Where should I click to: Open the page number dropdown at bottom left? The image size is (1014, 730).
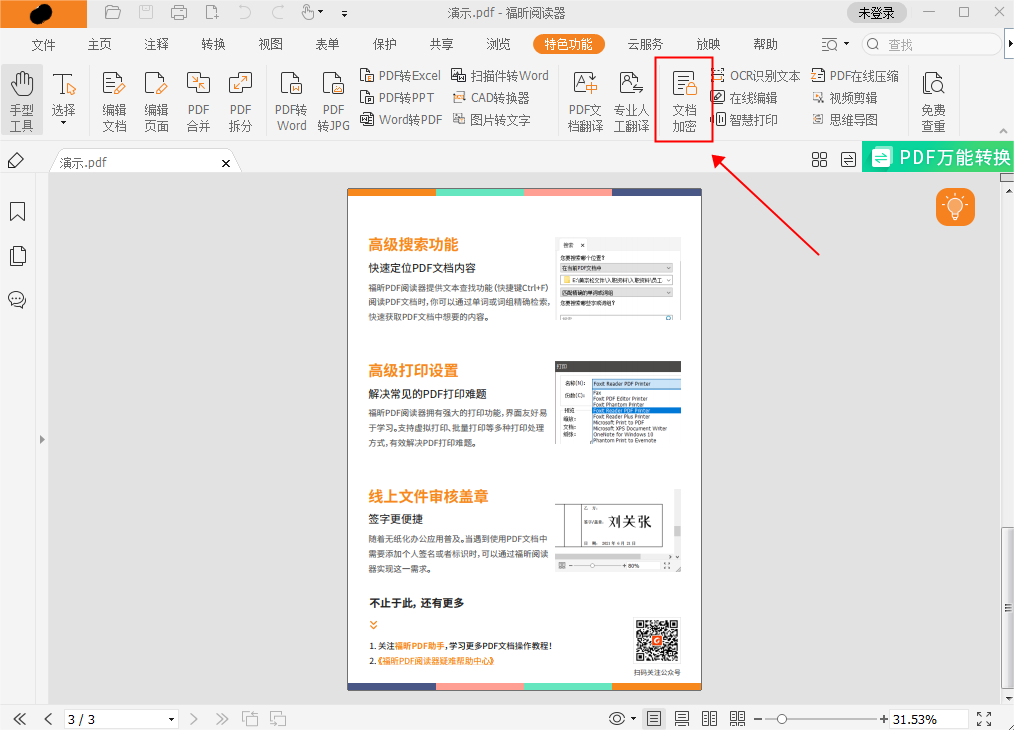click(170, 718)
